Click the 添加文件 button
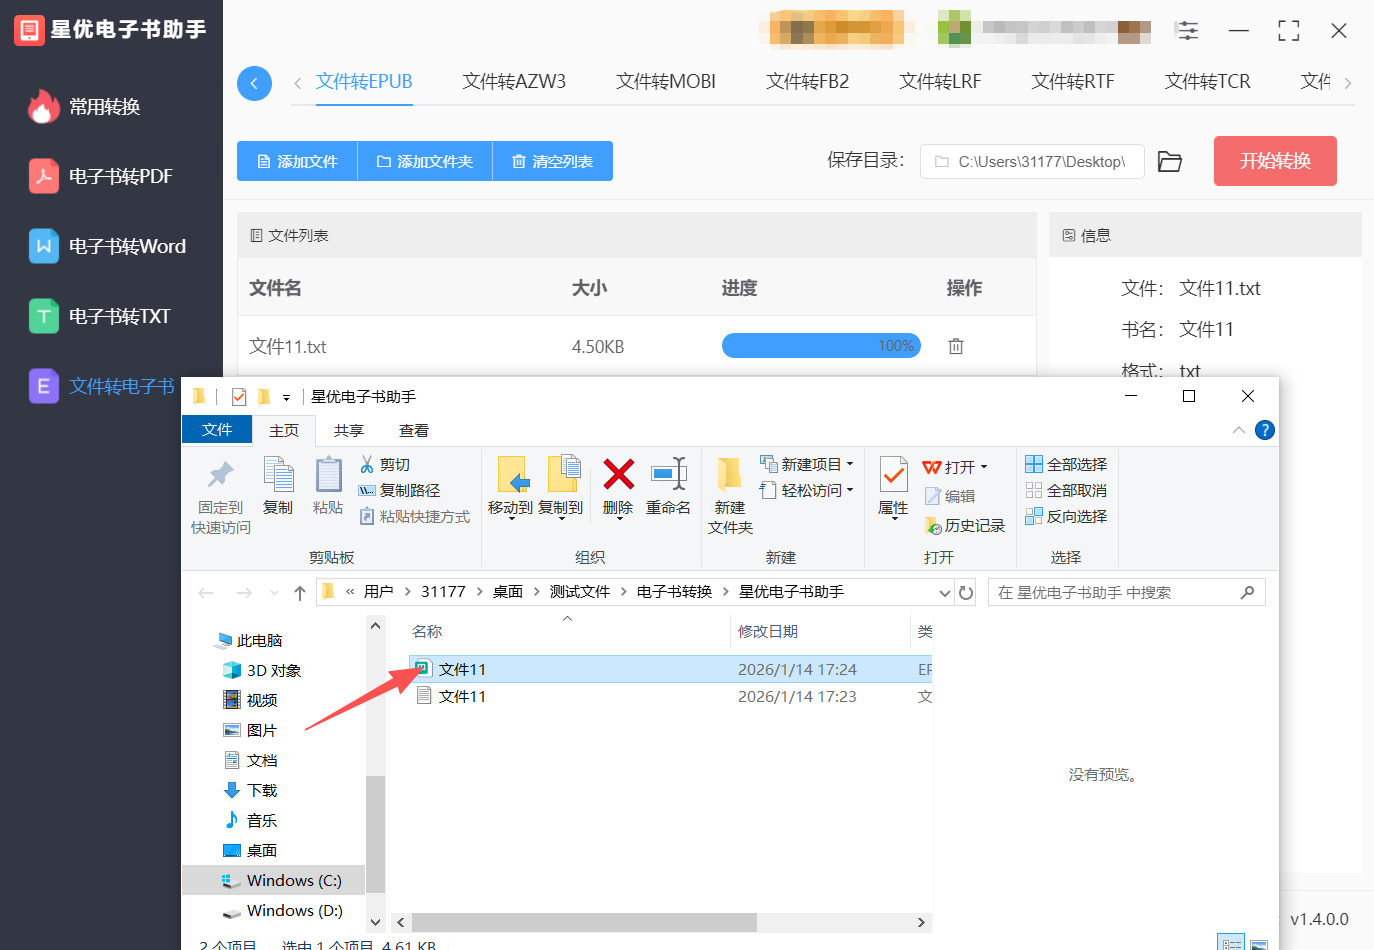1374x950 pixels. point(297,161)
